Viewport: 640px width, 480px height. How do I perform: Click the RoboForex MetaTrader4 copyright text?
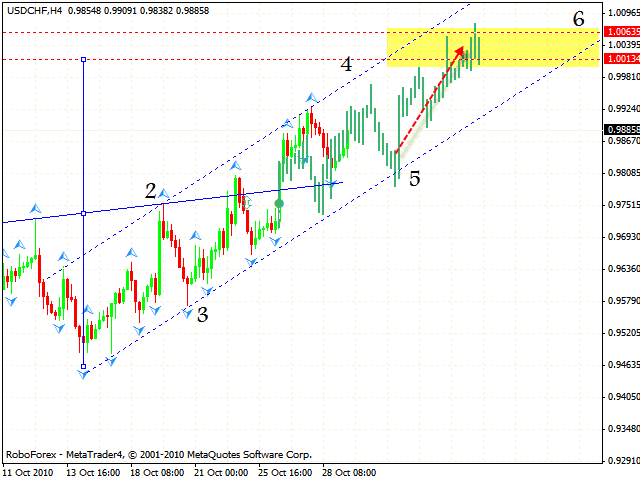tap(159, 454)
